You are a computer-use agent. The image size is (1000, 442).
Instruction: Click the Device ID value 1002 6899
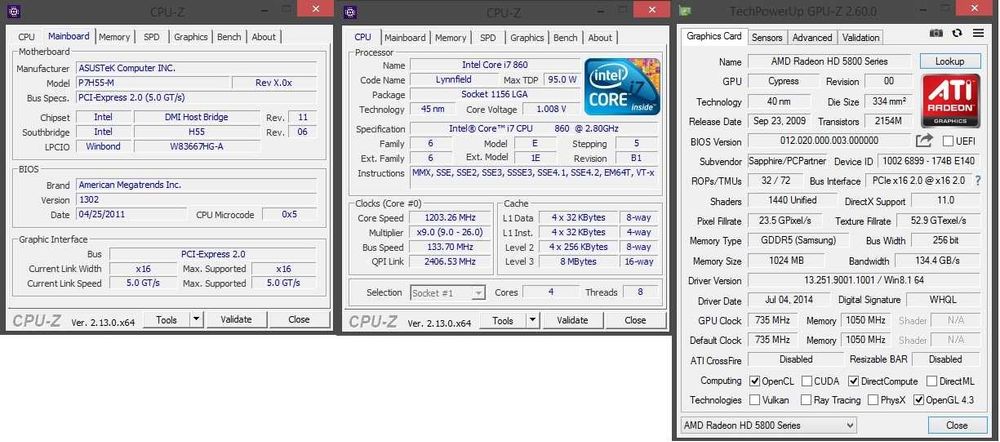[x=930, y=161]
